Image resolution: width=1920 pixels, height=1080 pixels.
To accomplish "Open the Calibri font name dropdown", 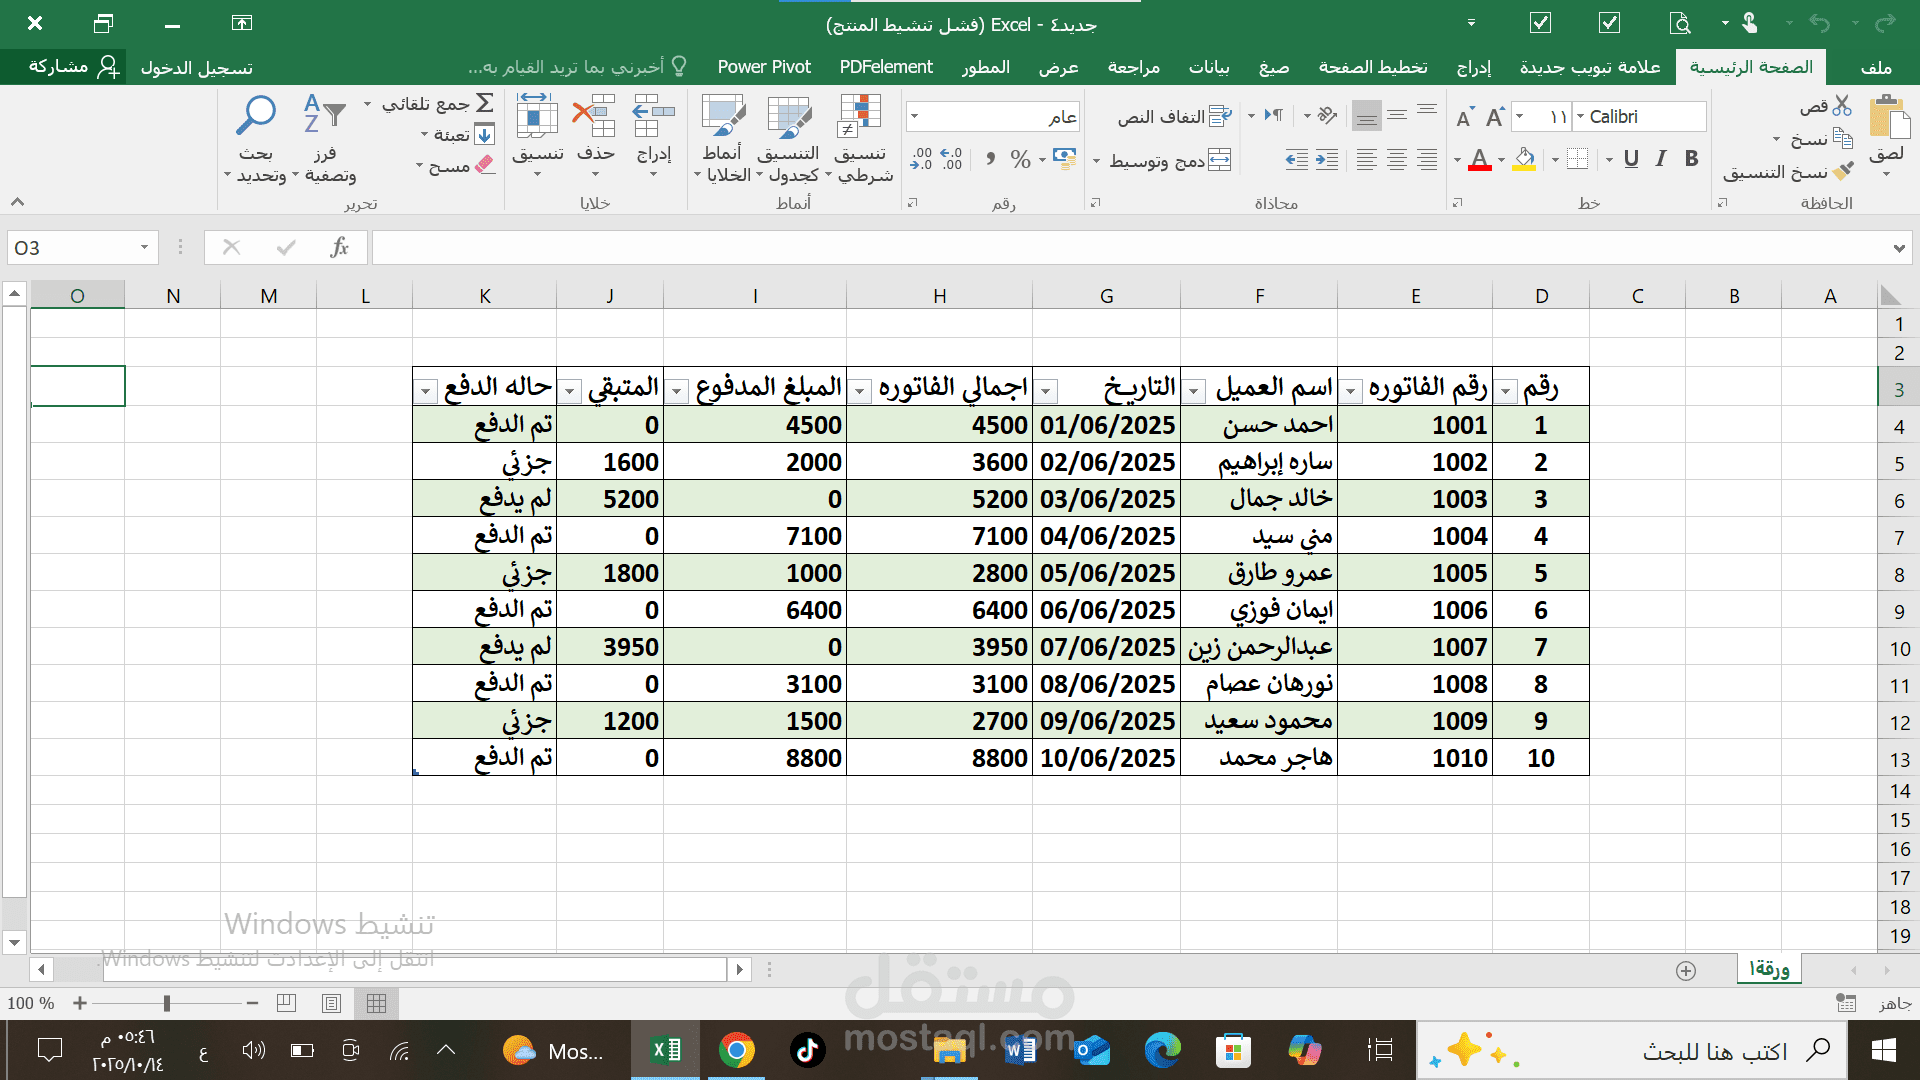I will pyautogui.click(x=1581, y=117).
